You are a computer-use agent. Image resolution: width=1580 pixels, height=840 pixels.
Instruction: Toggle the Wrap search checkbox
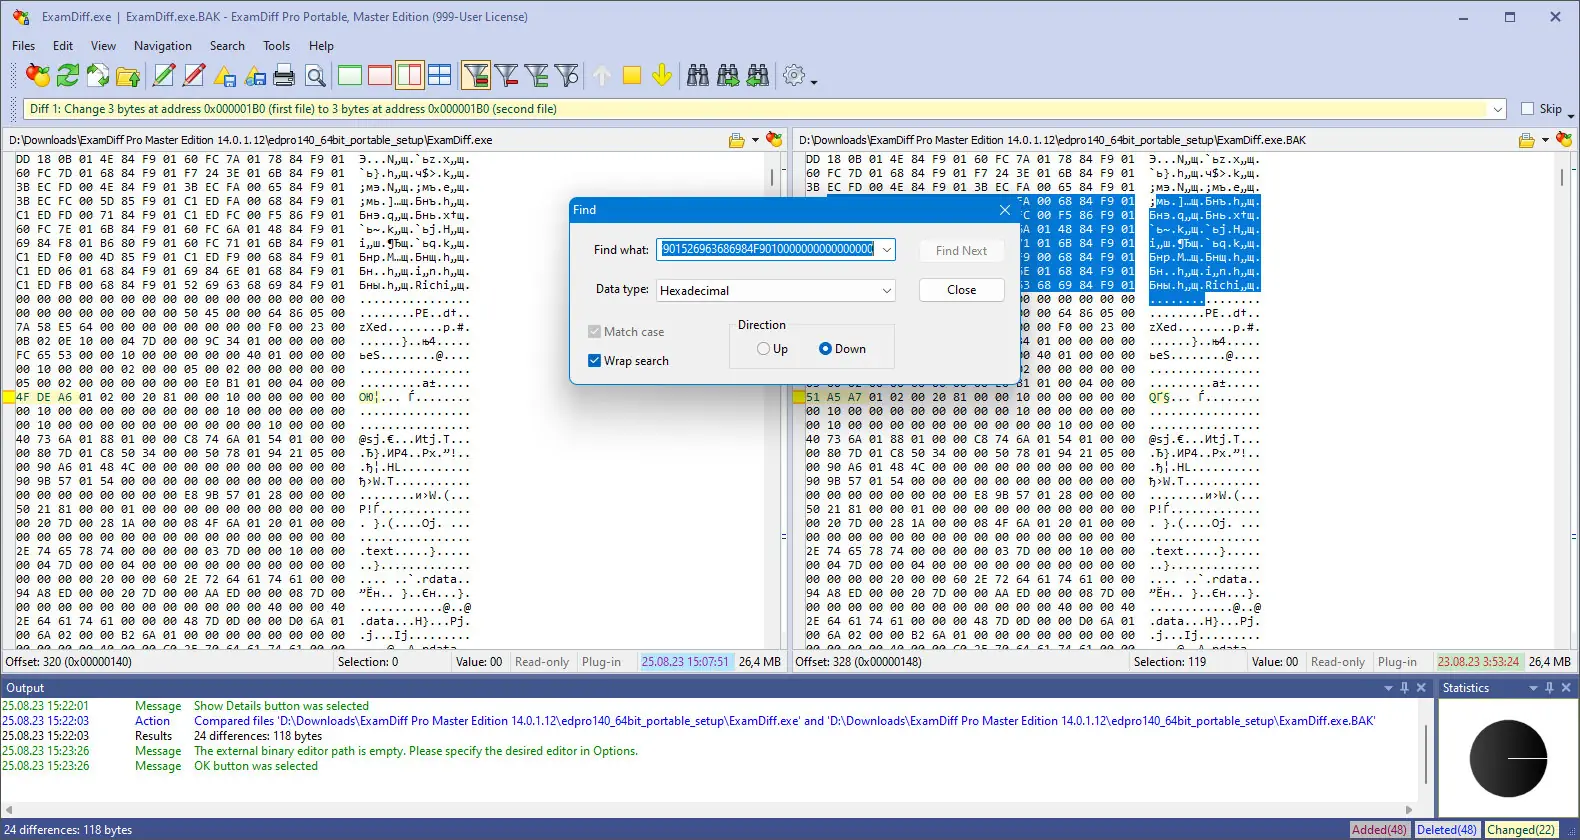pyautogui.click(x=595, y=361)
